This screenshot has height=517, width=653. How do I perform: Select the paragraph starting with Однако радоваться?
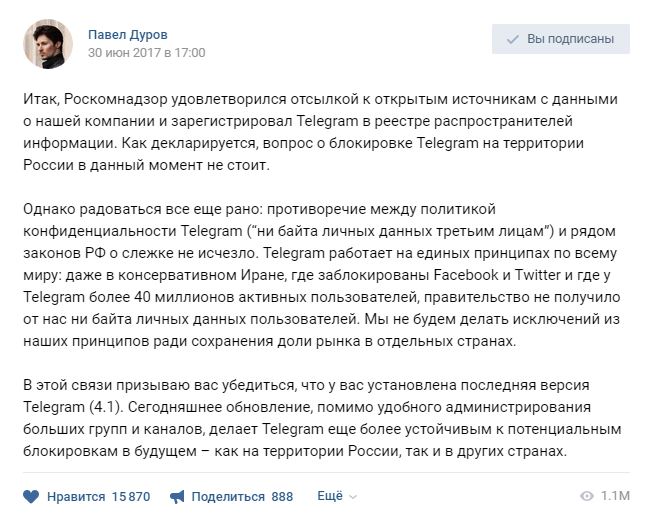coord(322,275)
